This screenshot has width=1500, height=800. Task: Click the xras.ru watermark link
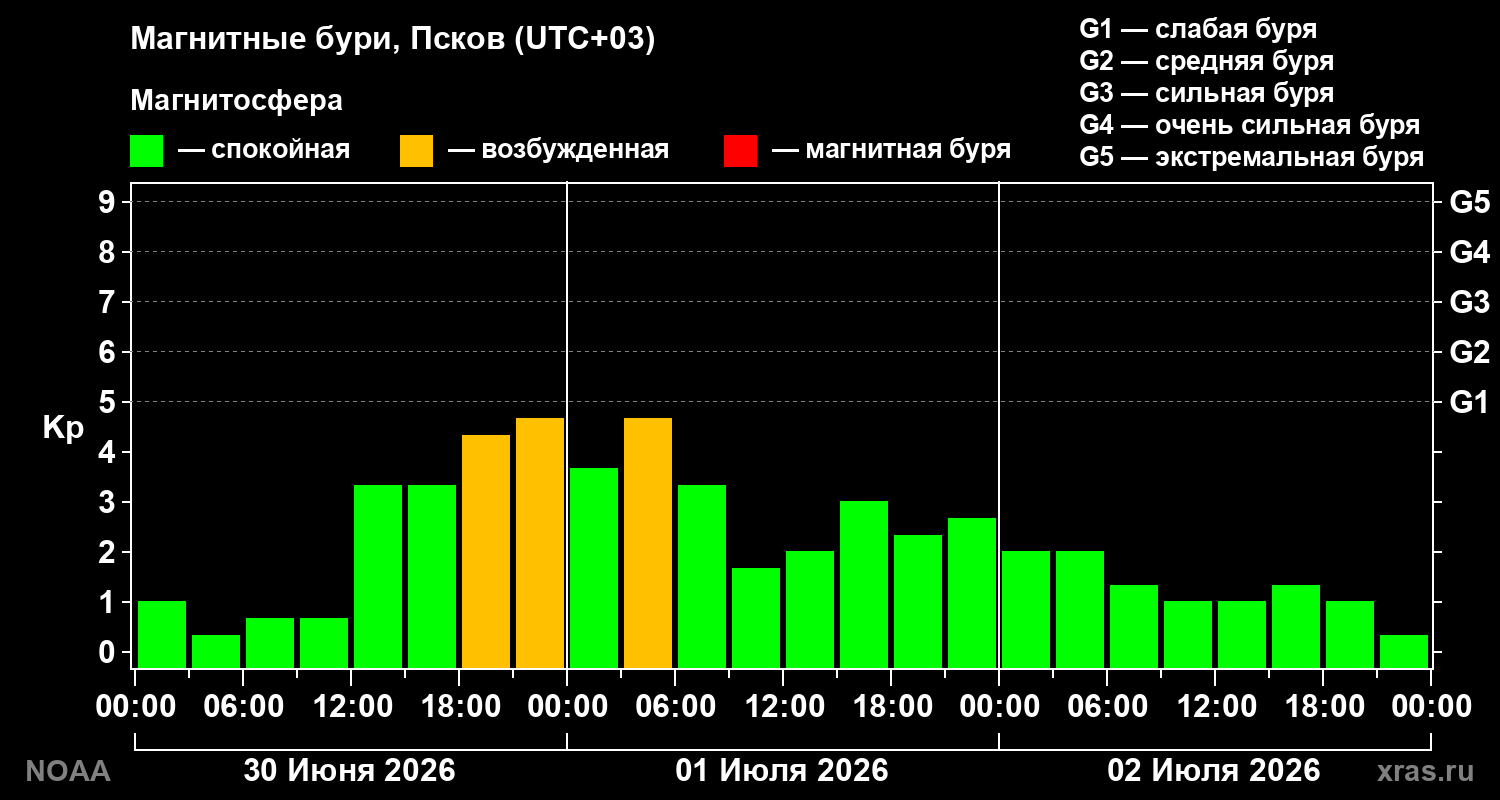(x=1425, y=771)
